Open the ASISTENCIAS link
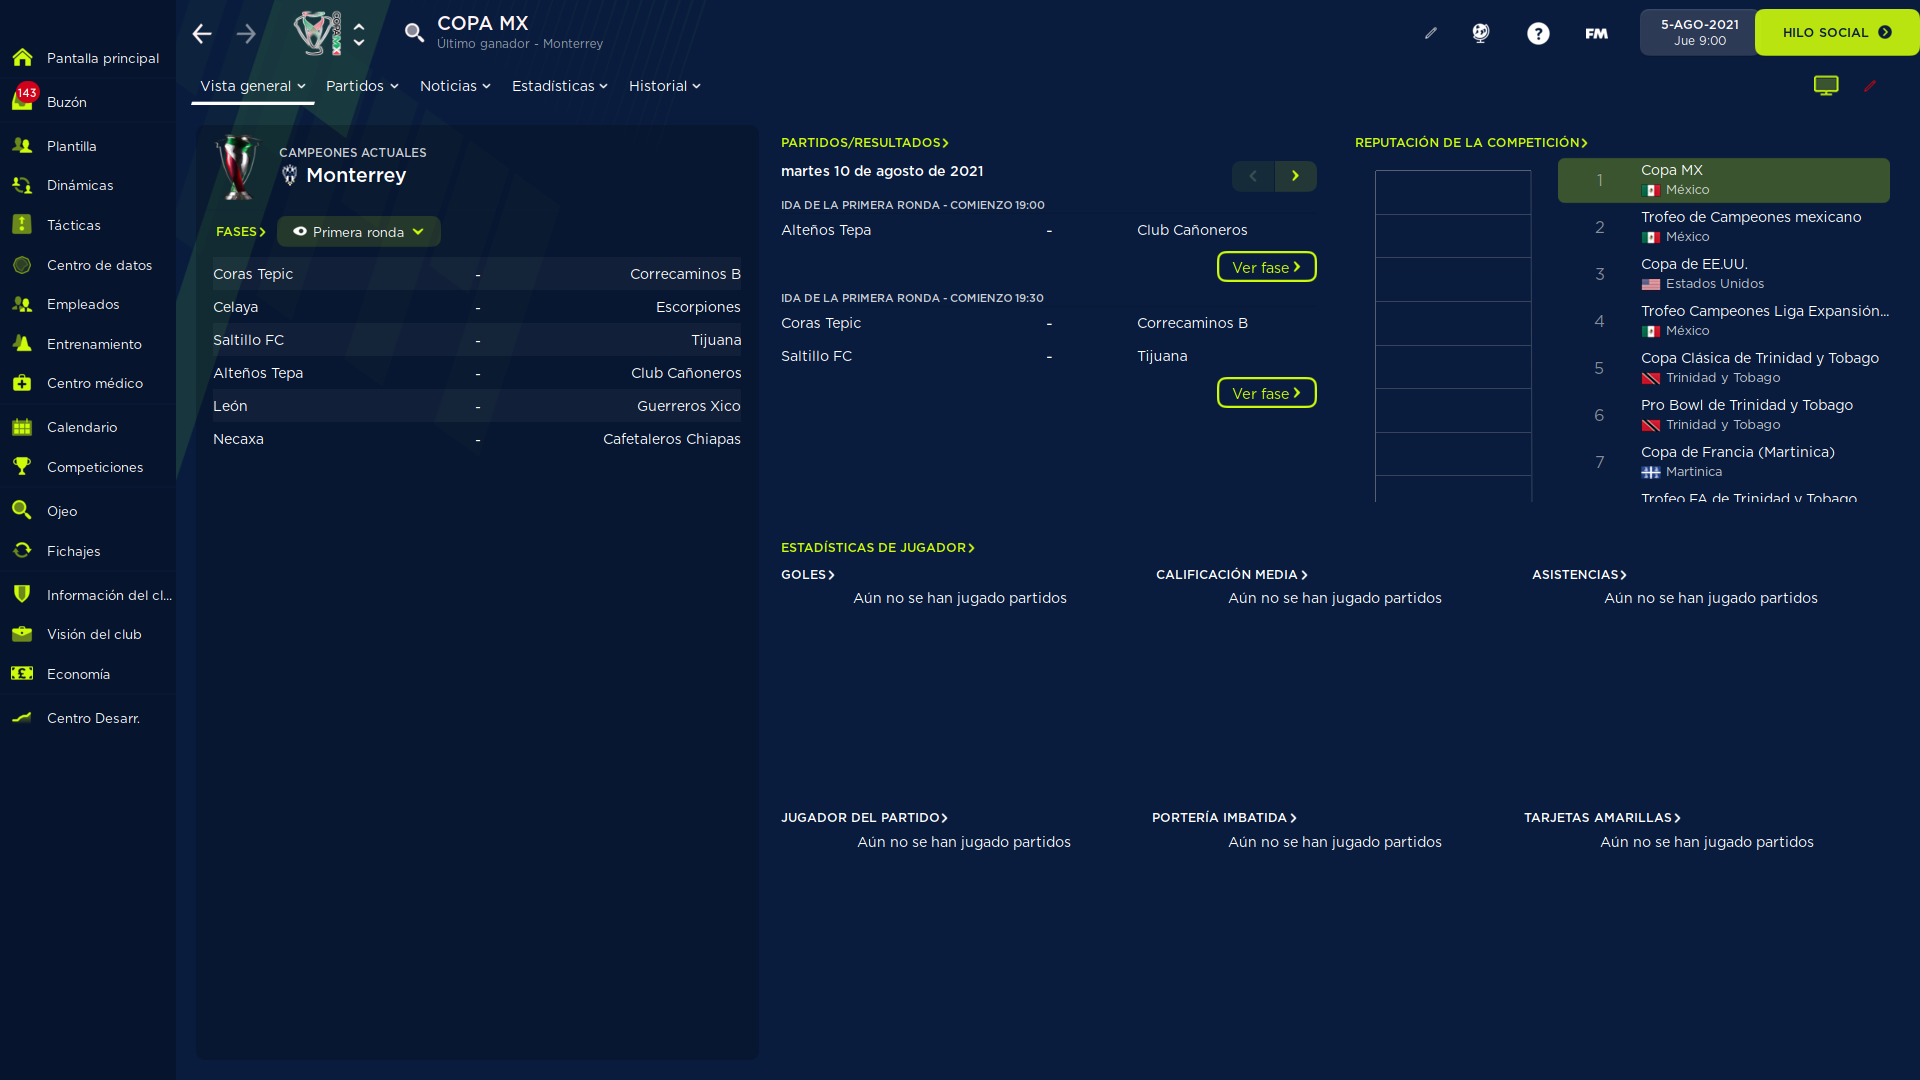The width and height of the screenshot is (1920, 1080). click(x=1580, y=575)
